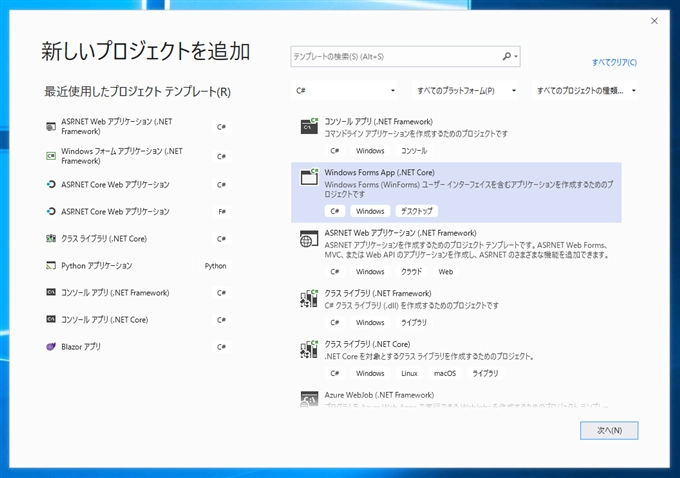This screenshot has height=478, width=680.
Task: Select コンソール アプリ (.NET Framework) template title
Action: (379, 122)
